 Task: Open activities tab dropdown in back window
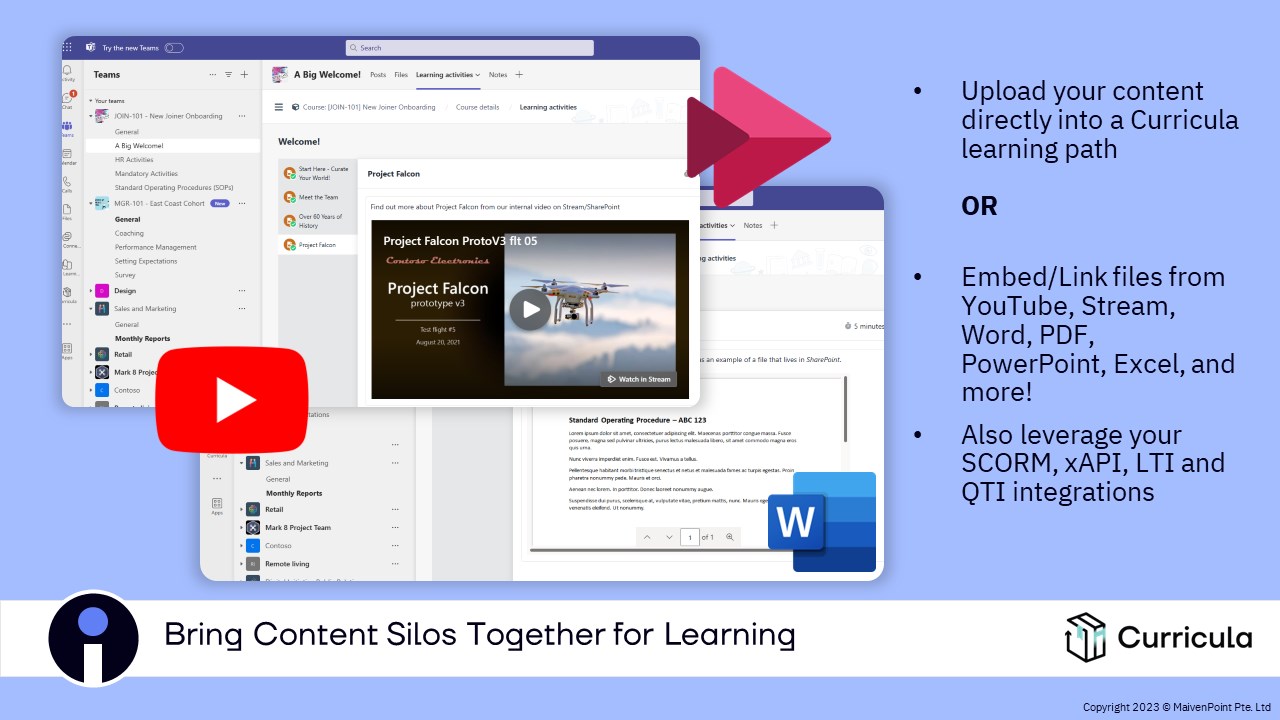(x=731, y=226)
